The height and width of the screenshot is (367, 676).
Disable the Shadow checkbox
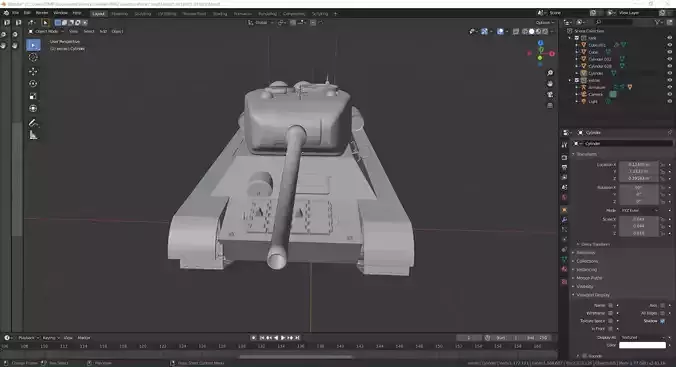663,321
